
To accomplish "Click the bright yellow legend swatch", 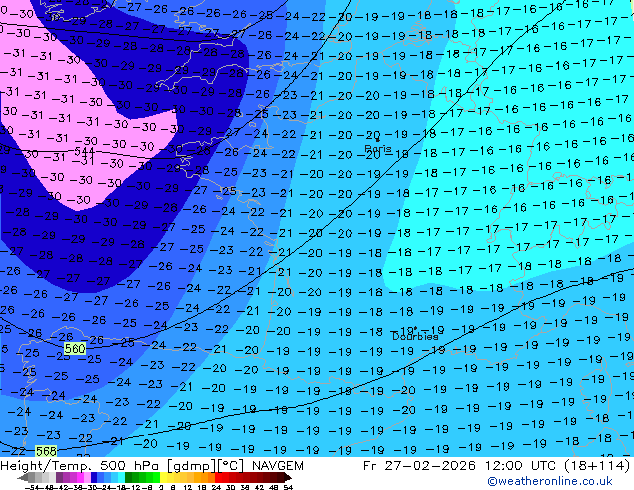I will [163, 478].
